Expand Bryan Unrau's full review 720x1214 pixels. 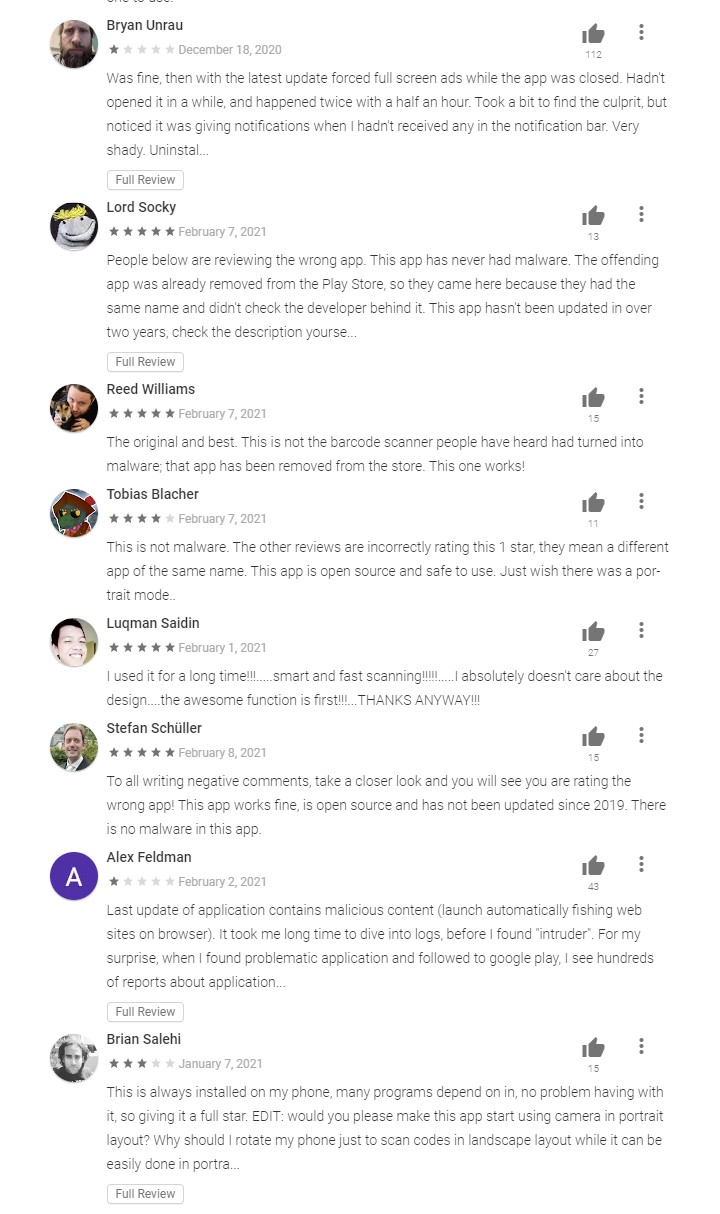pos(145,180)
